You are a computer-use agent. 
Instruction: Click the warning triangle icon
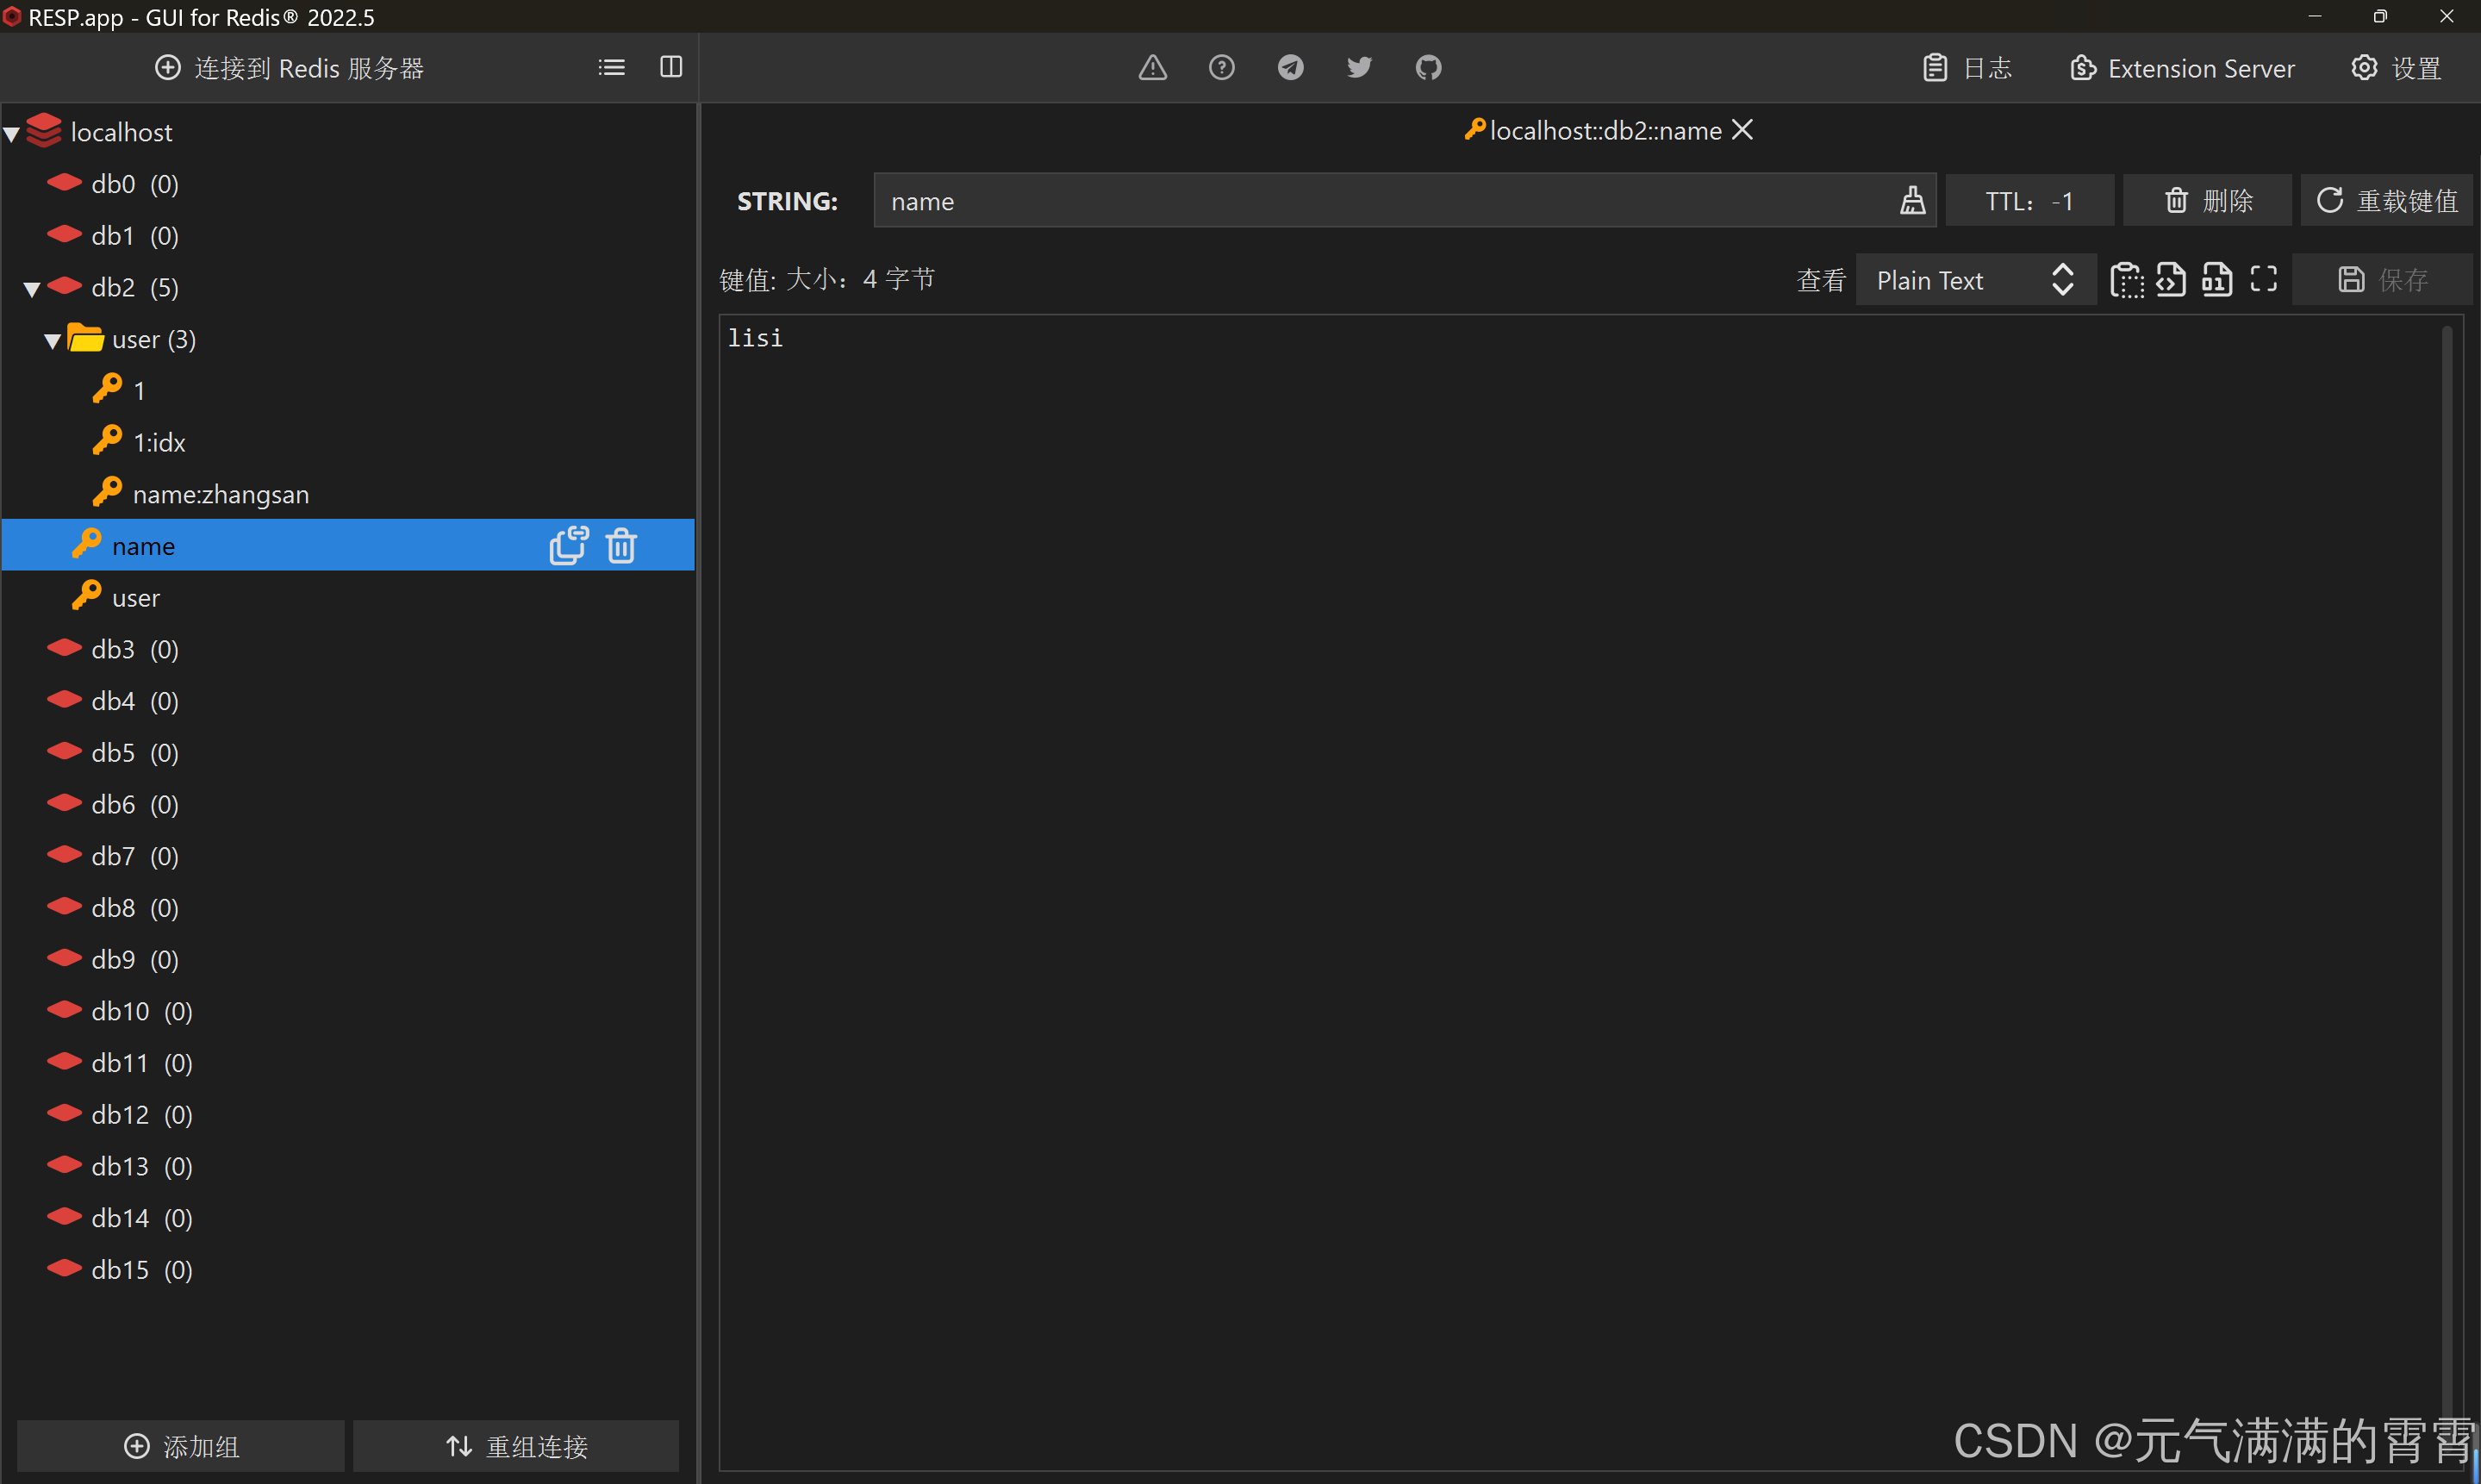click(1152, 68)
